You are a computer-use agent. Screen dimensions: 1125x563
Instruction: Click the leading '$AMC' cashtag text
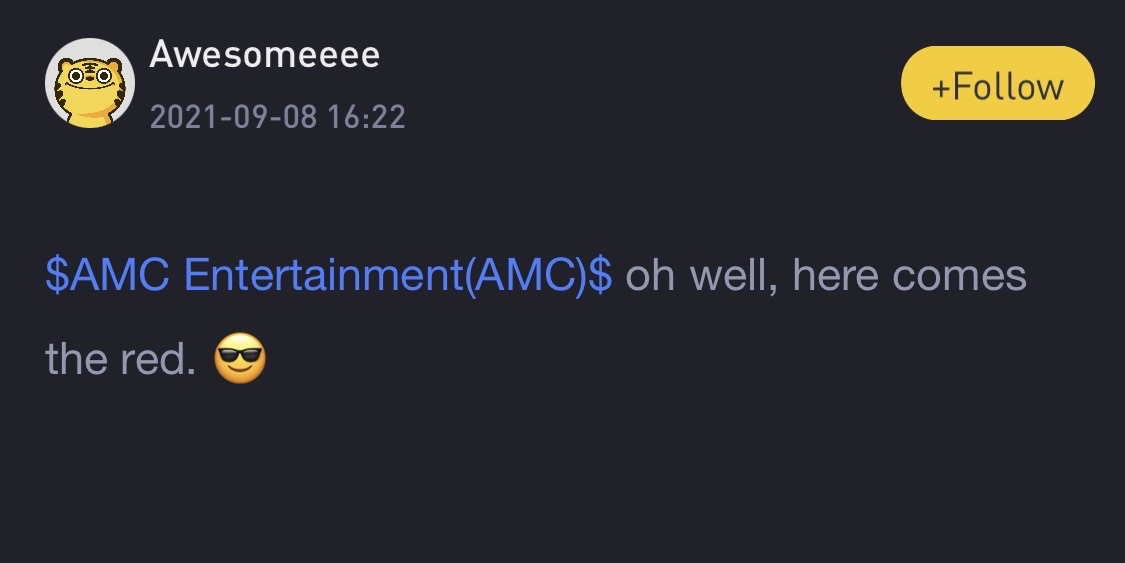pos(108,275)
